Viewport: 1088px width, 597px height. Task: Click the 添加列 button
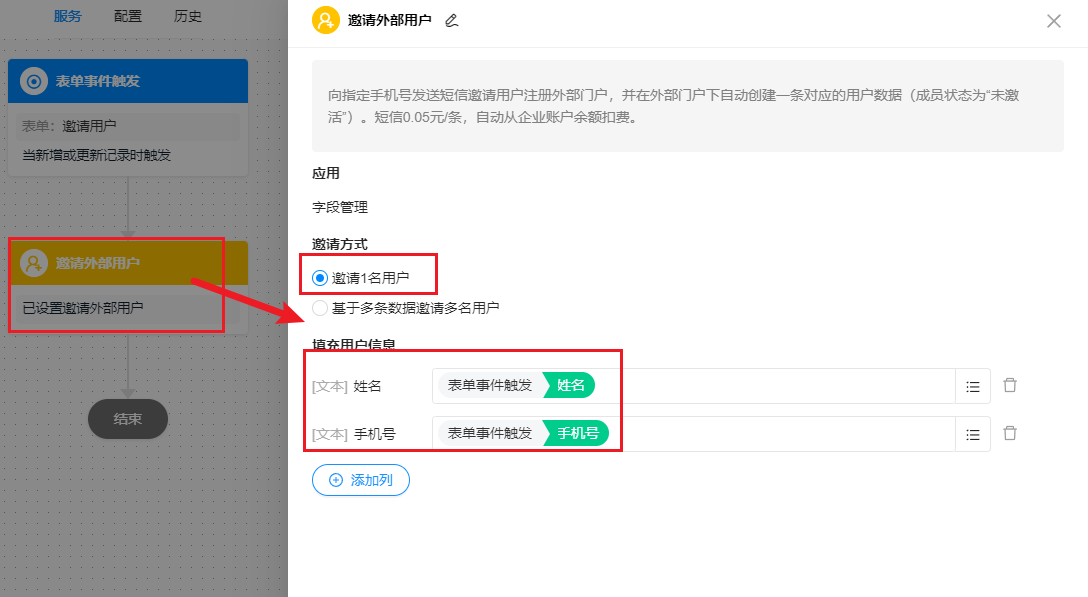(361, 480)
